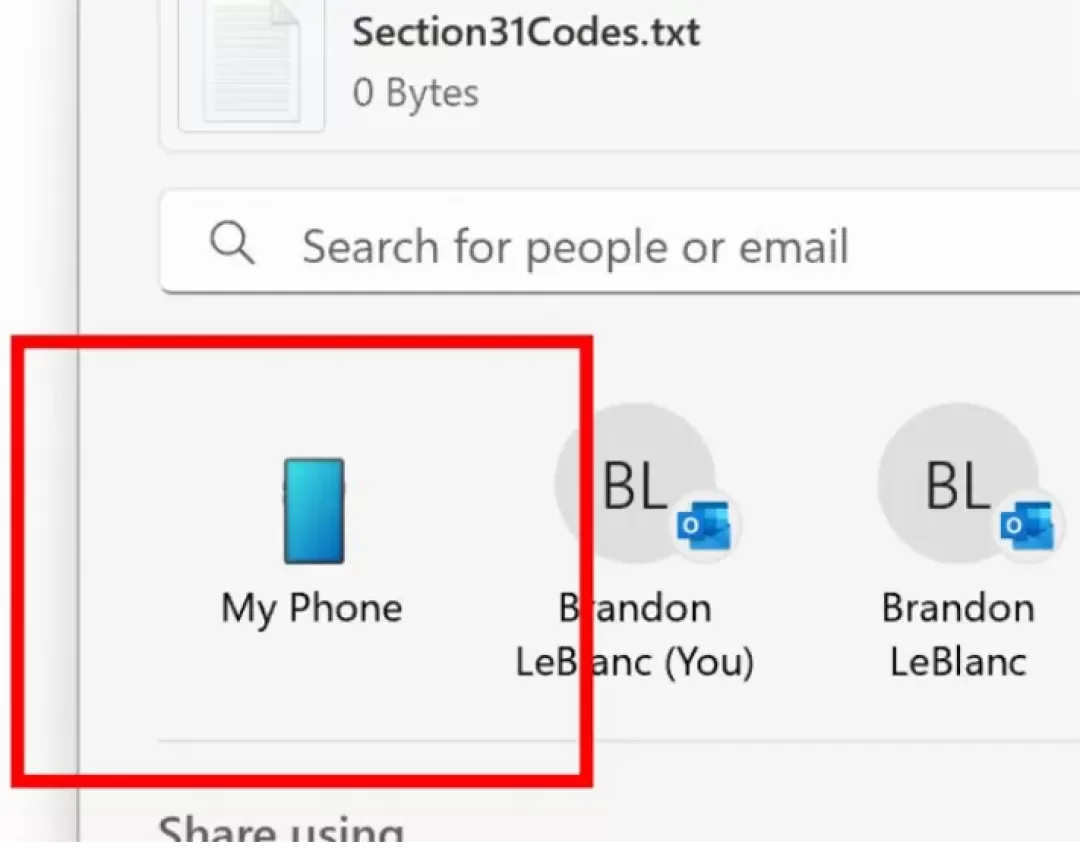Image resolution: width=1080 pixels, height=848 pixels.
Task: Click the BL initials of the (You) contact
Action: pyautogui.click(x=635, y=486)
